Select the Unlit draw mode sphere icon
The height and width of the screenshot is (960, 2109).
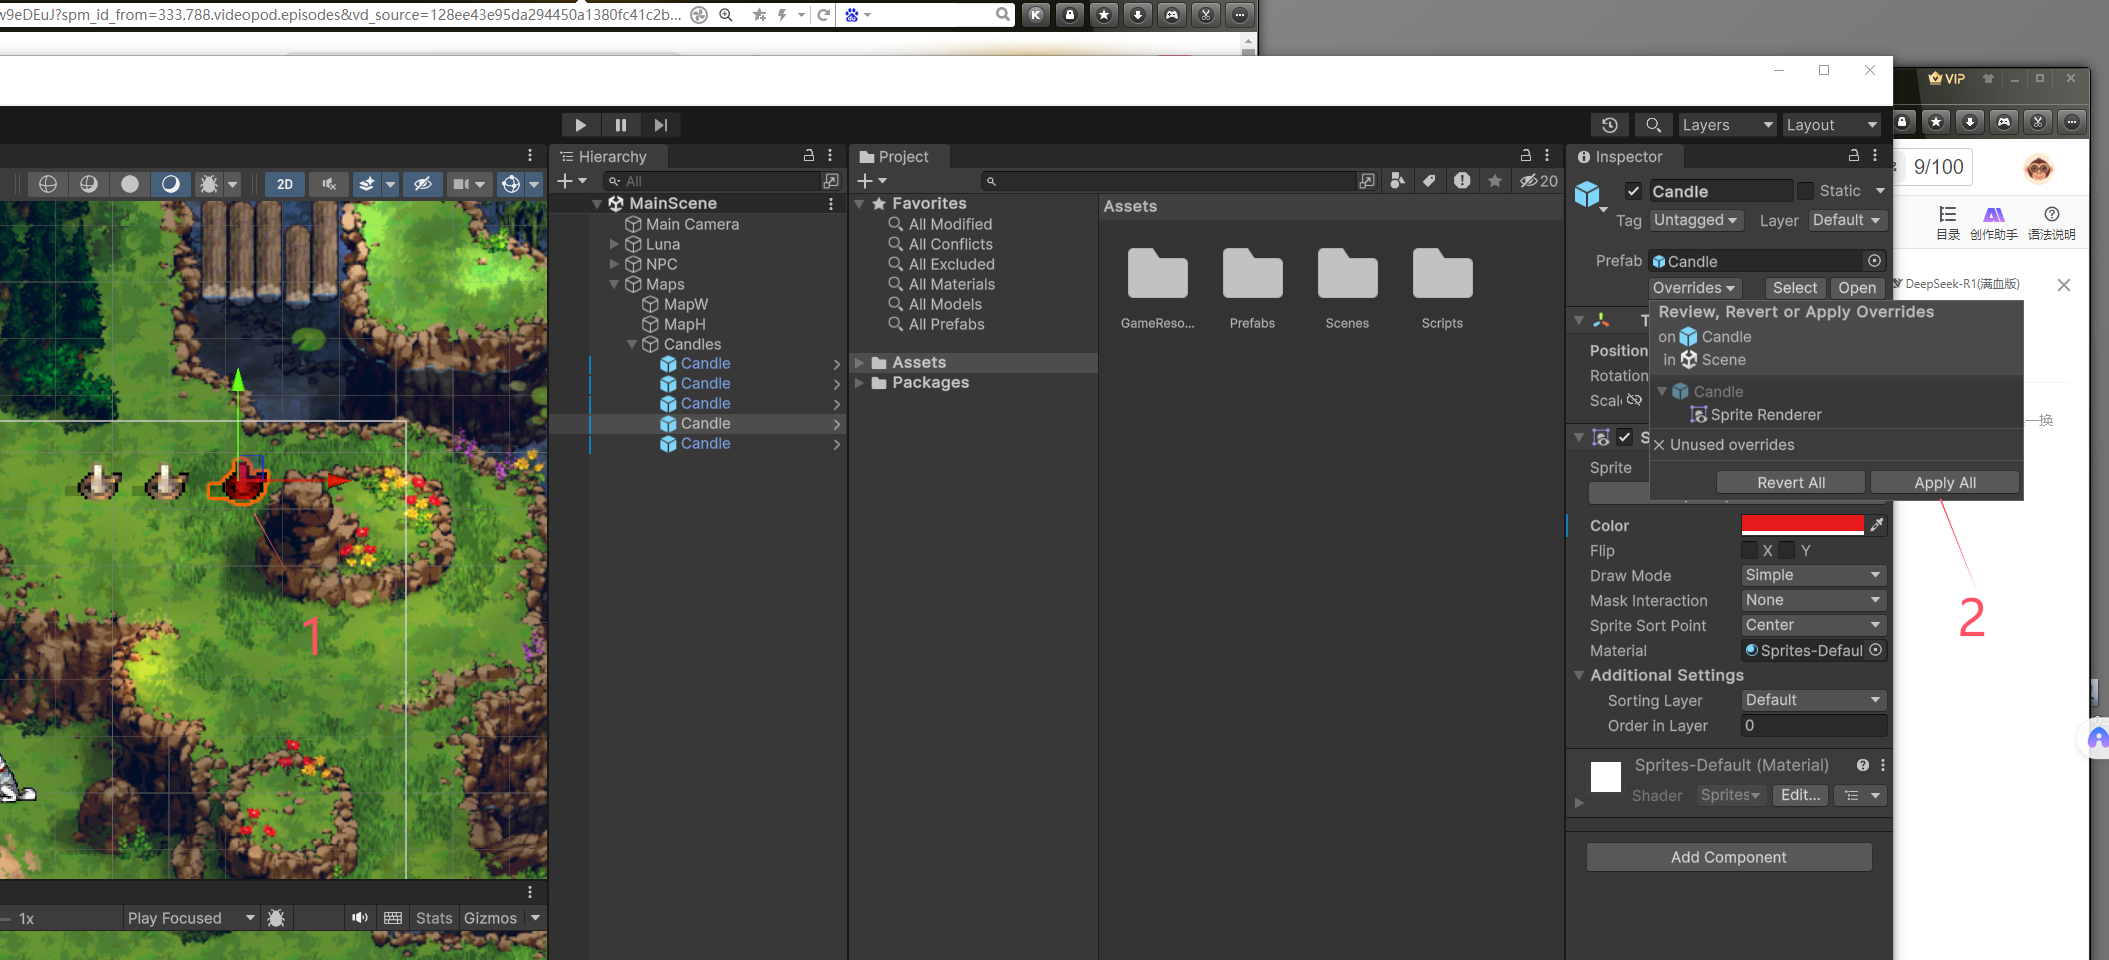[x=130, y=184]
